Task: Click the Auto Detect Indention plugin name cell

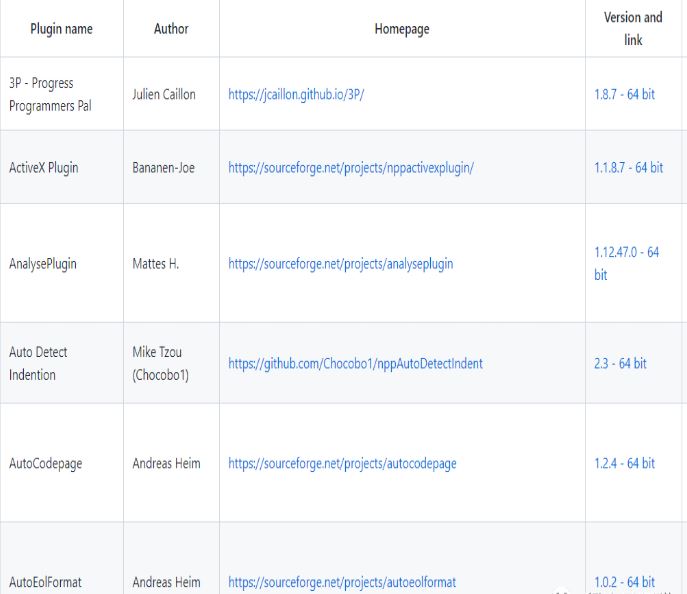Action: (x=38, y=364)
